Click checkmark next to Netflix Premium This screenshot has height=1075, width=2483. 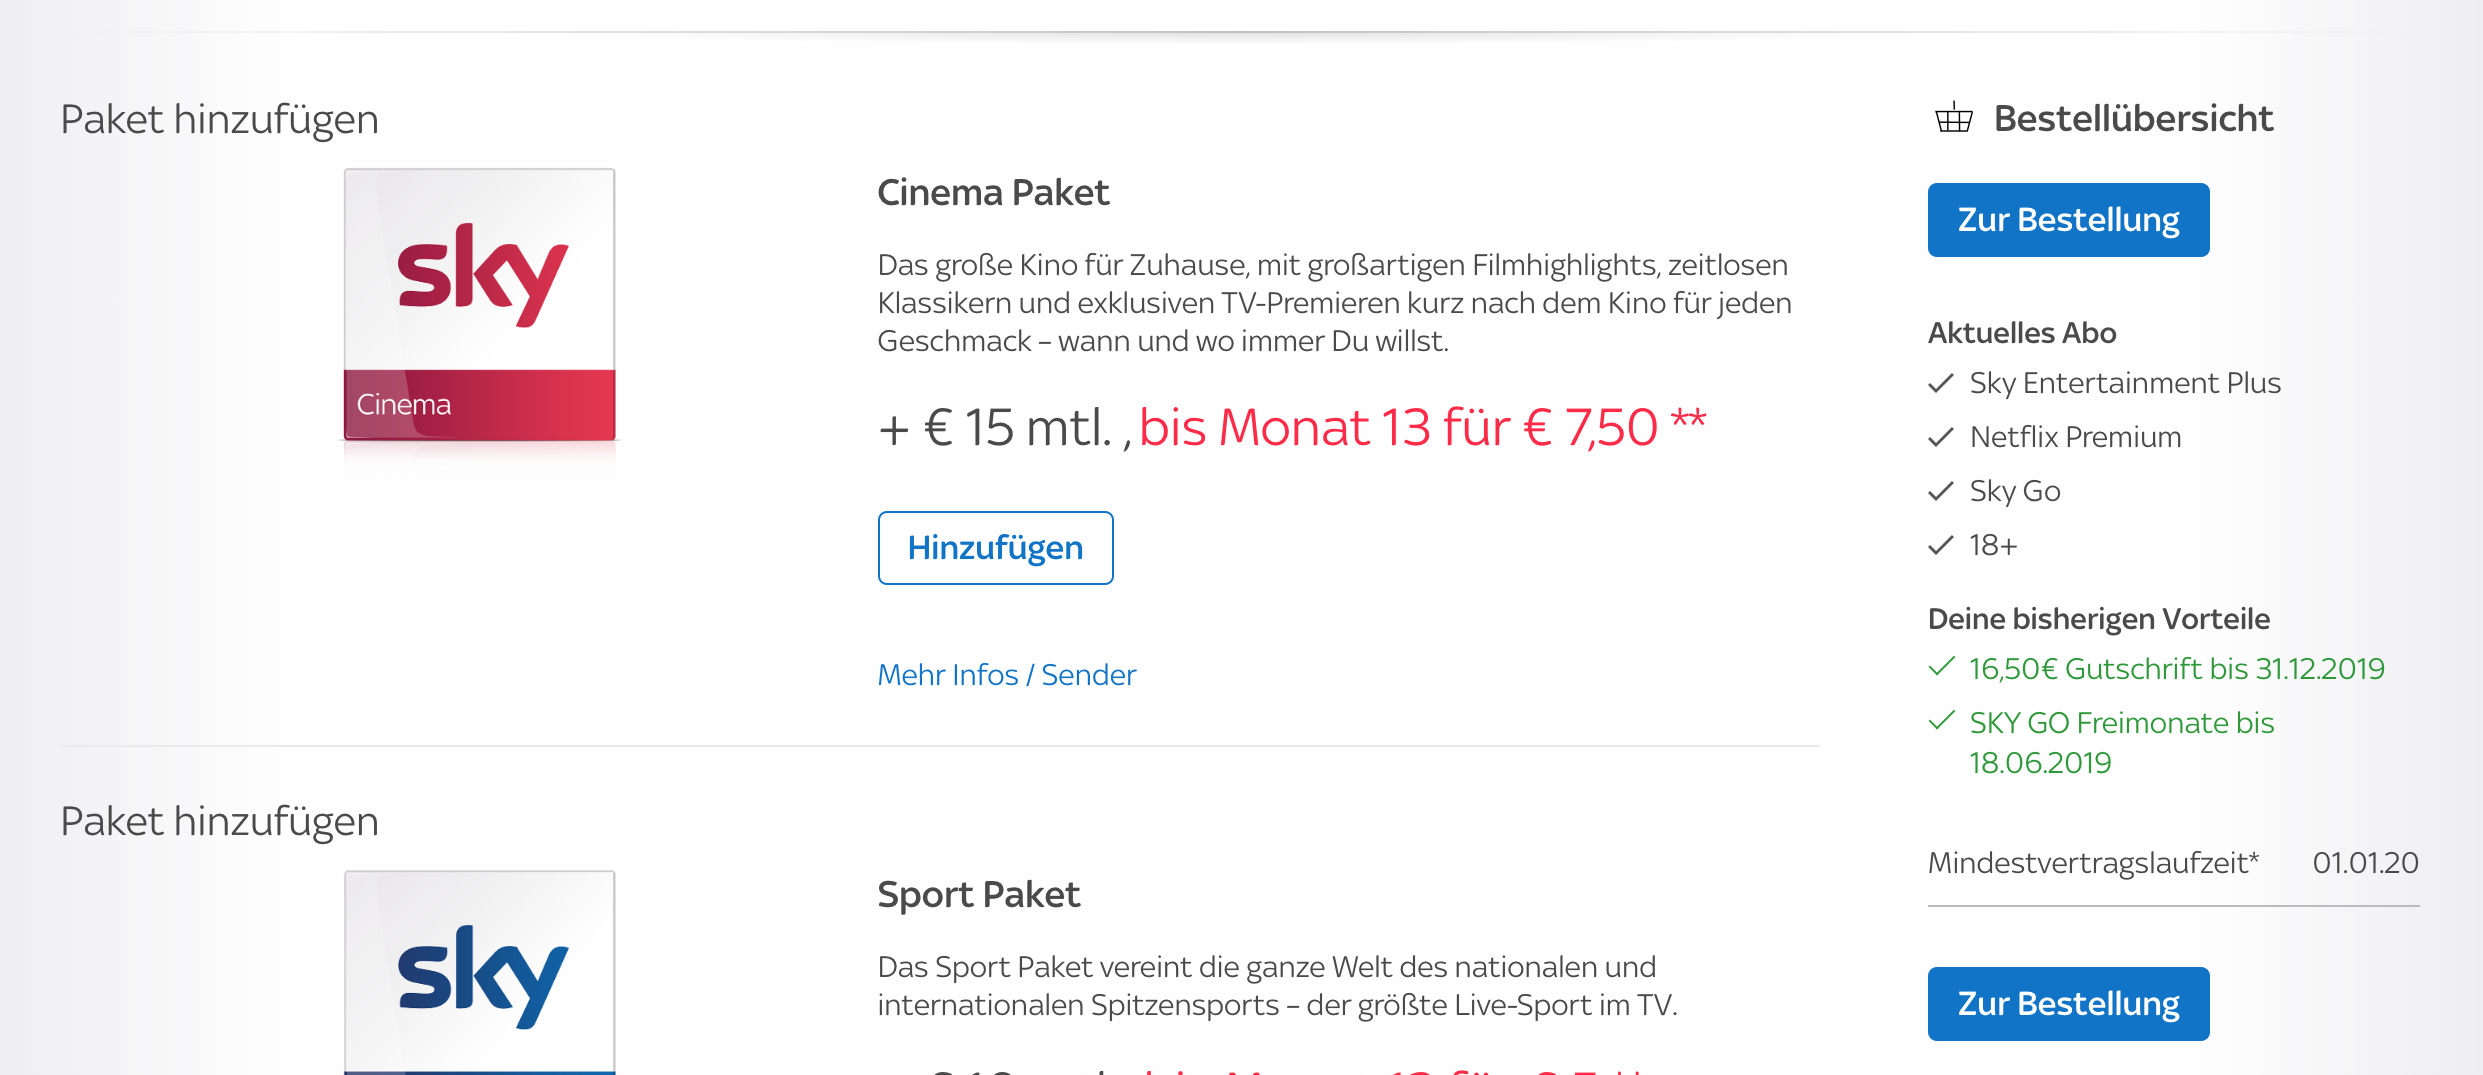click(1940, 437)
